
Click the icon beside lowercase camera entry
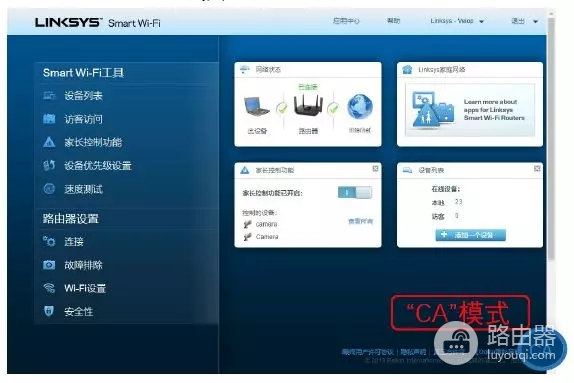247,224
